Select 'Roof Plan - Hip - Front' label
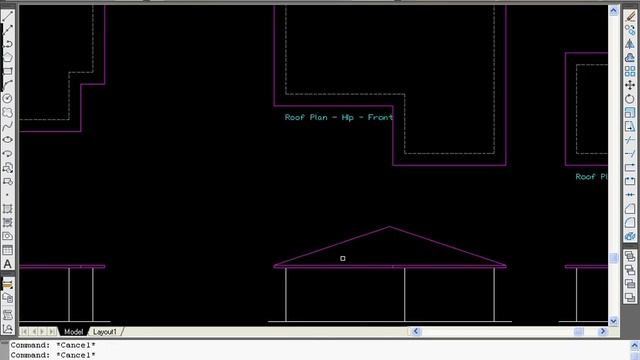 [338, 118]
